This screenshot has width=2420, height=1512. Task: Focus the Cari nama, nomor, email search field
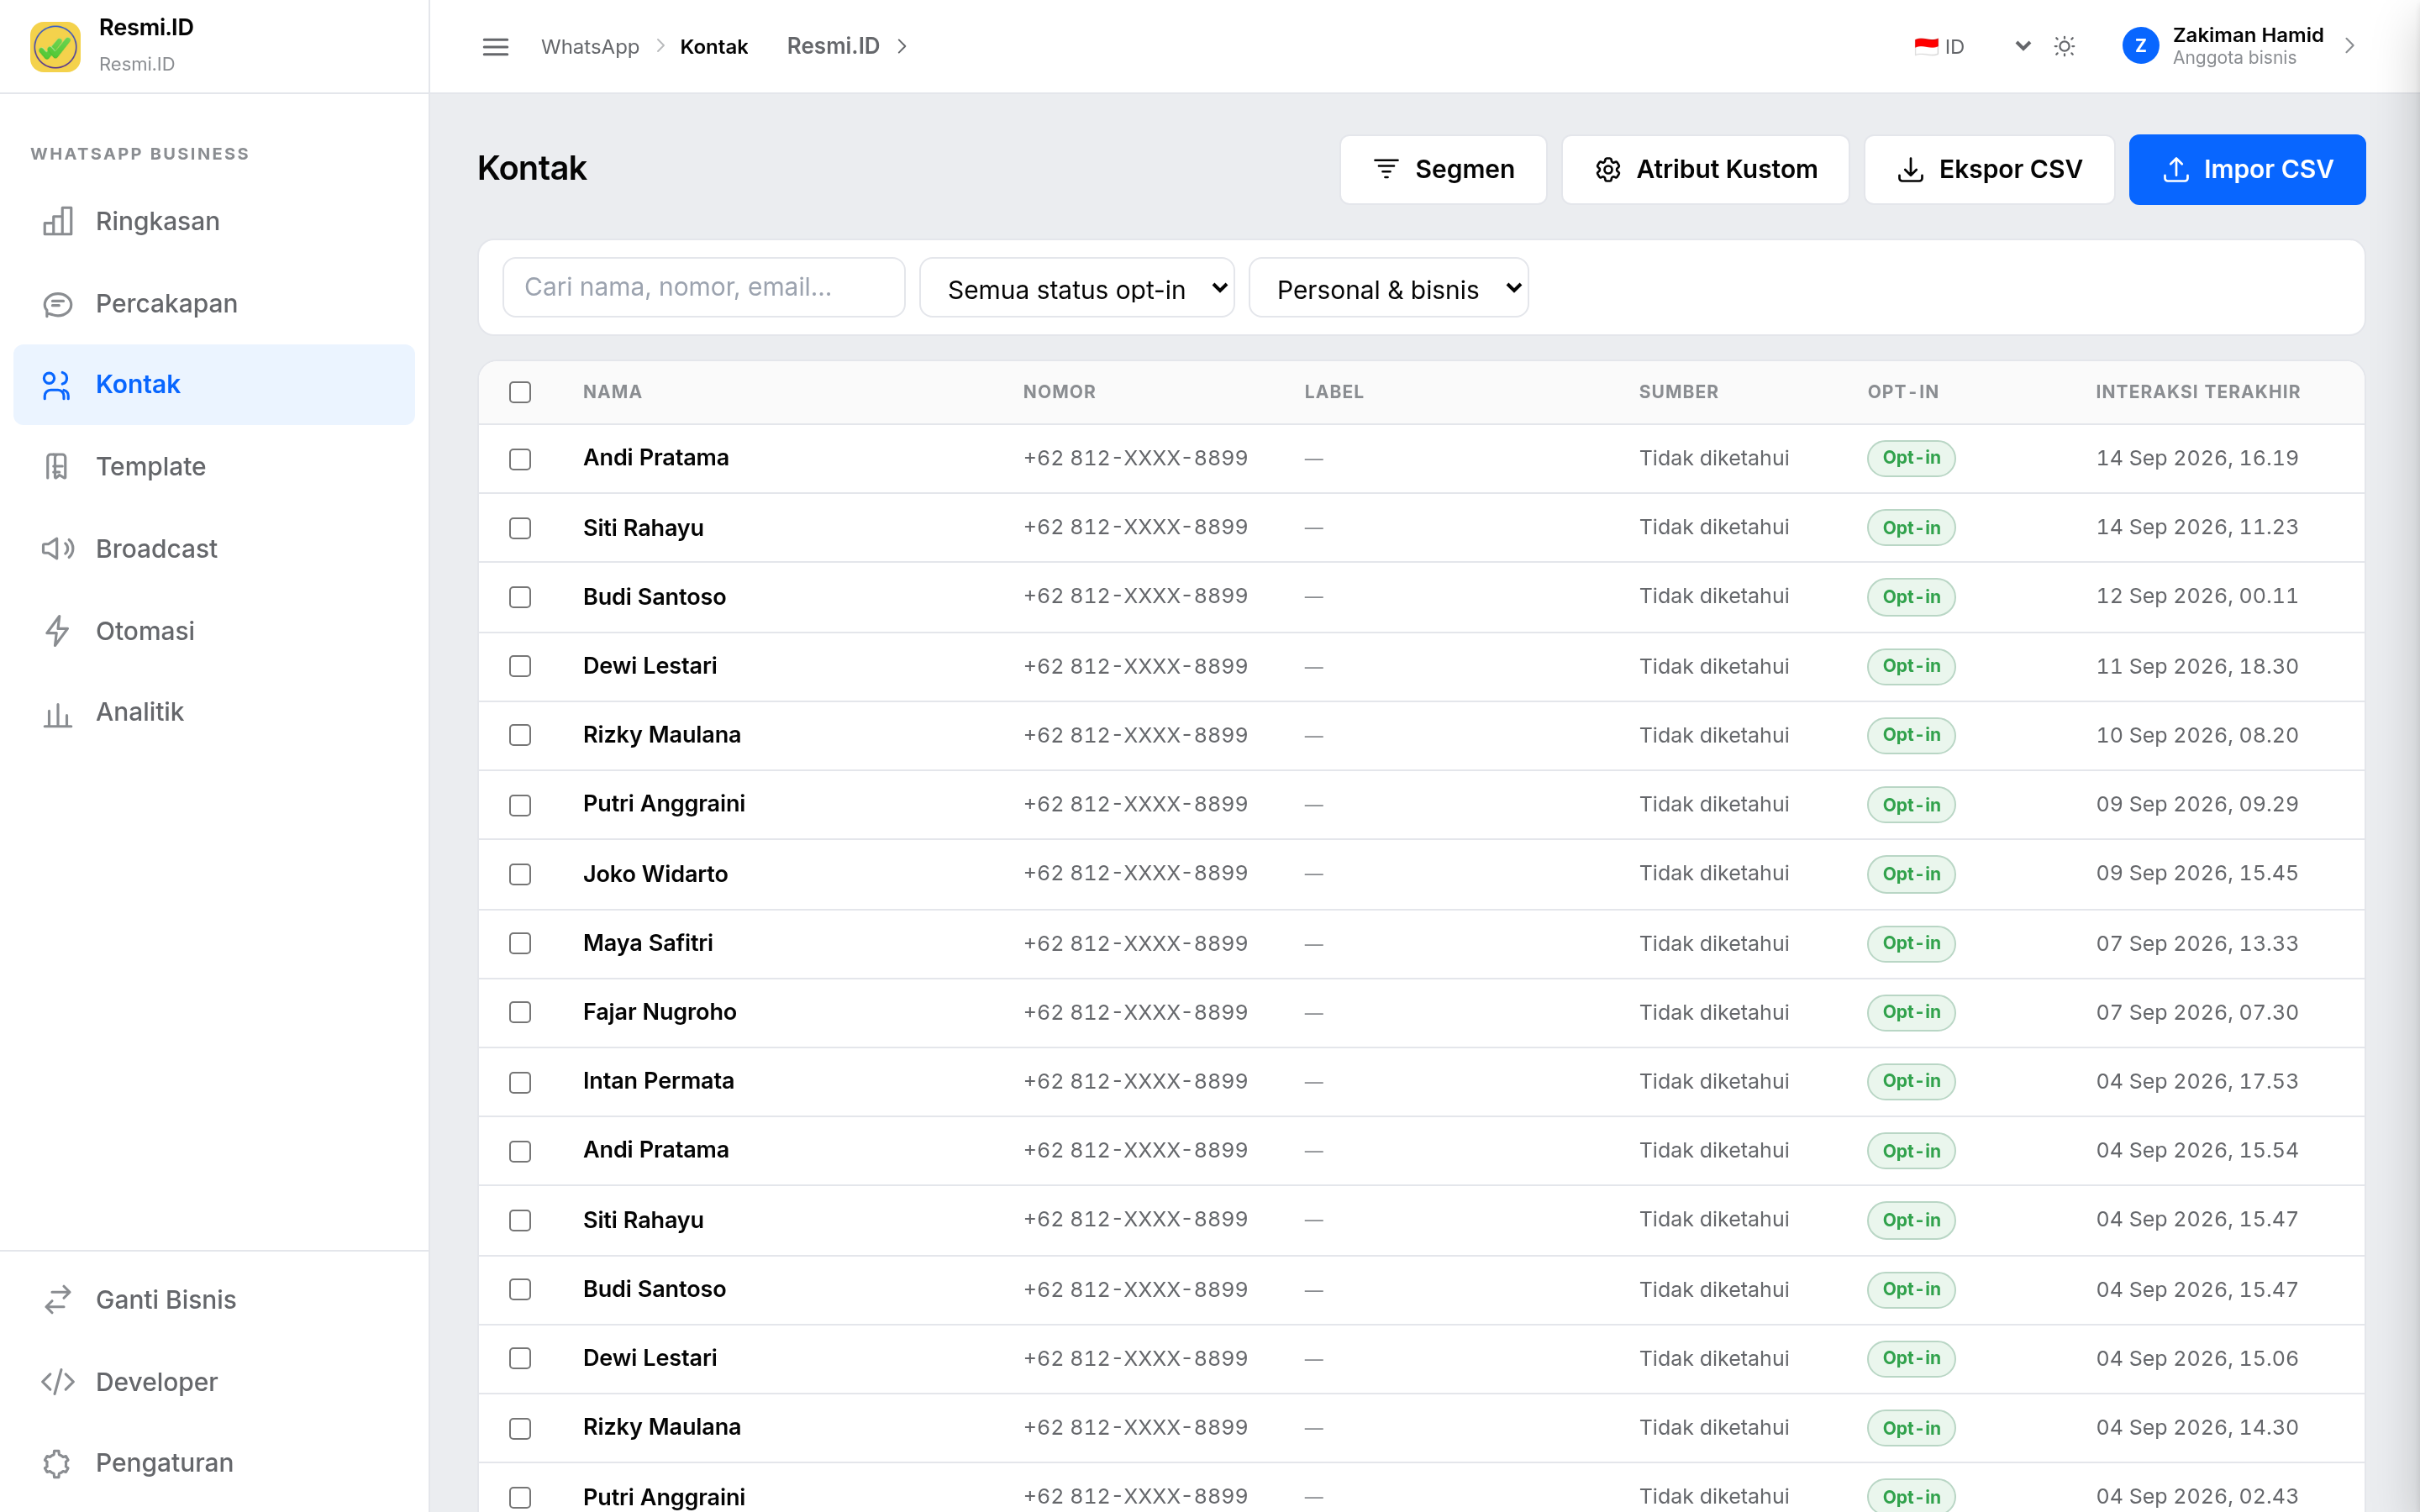coord(704,287)
